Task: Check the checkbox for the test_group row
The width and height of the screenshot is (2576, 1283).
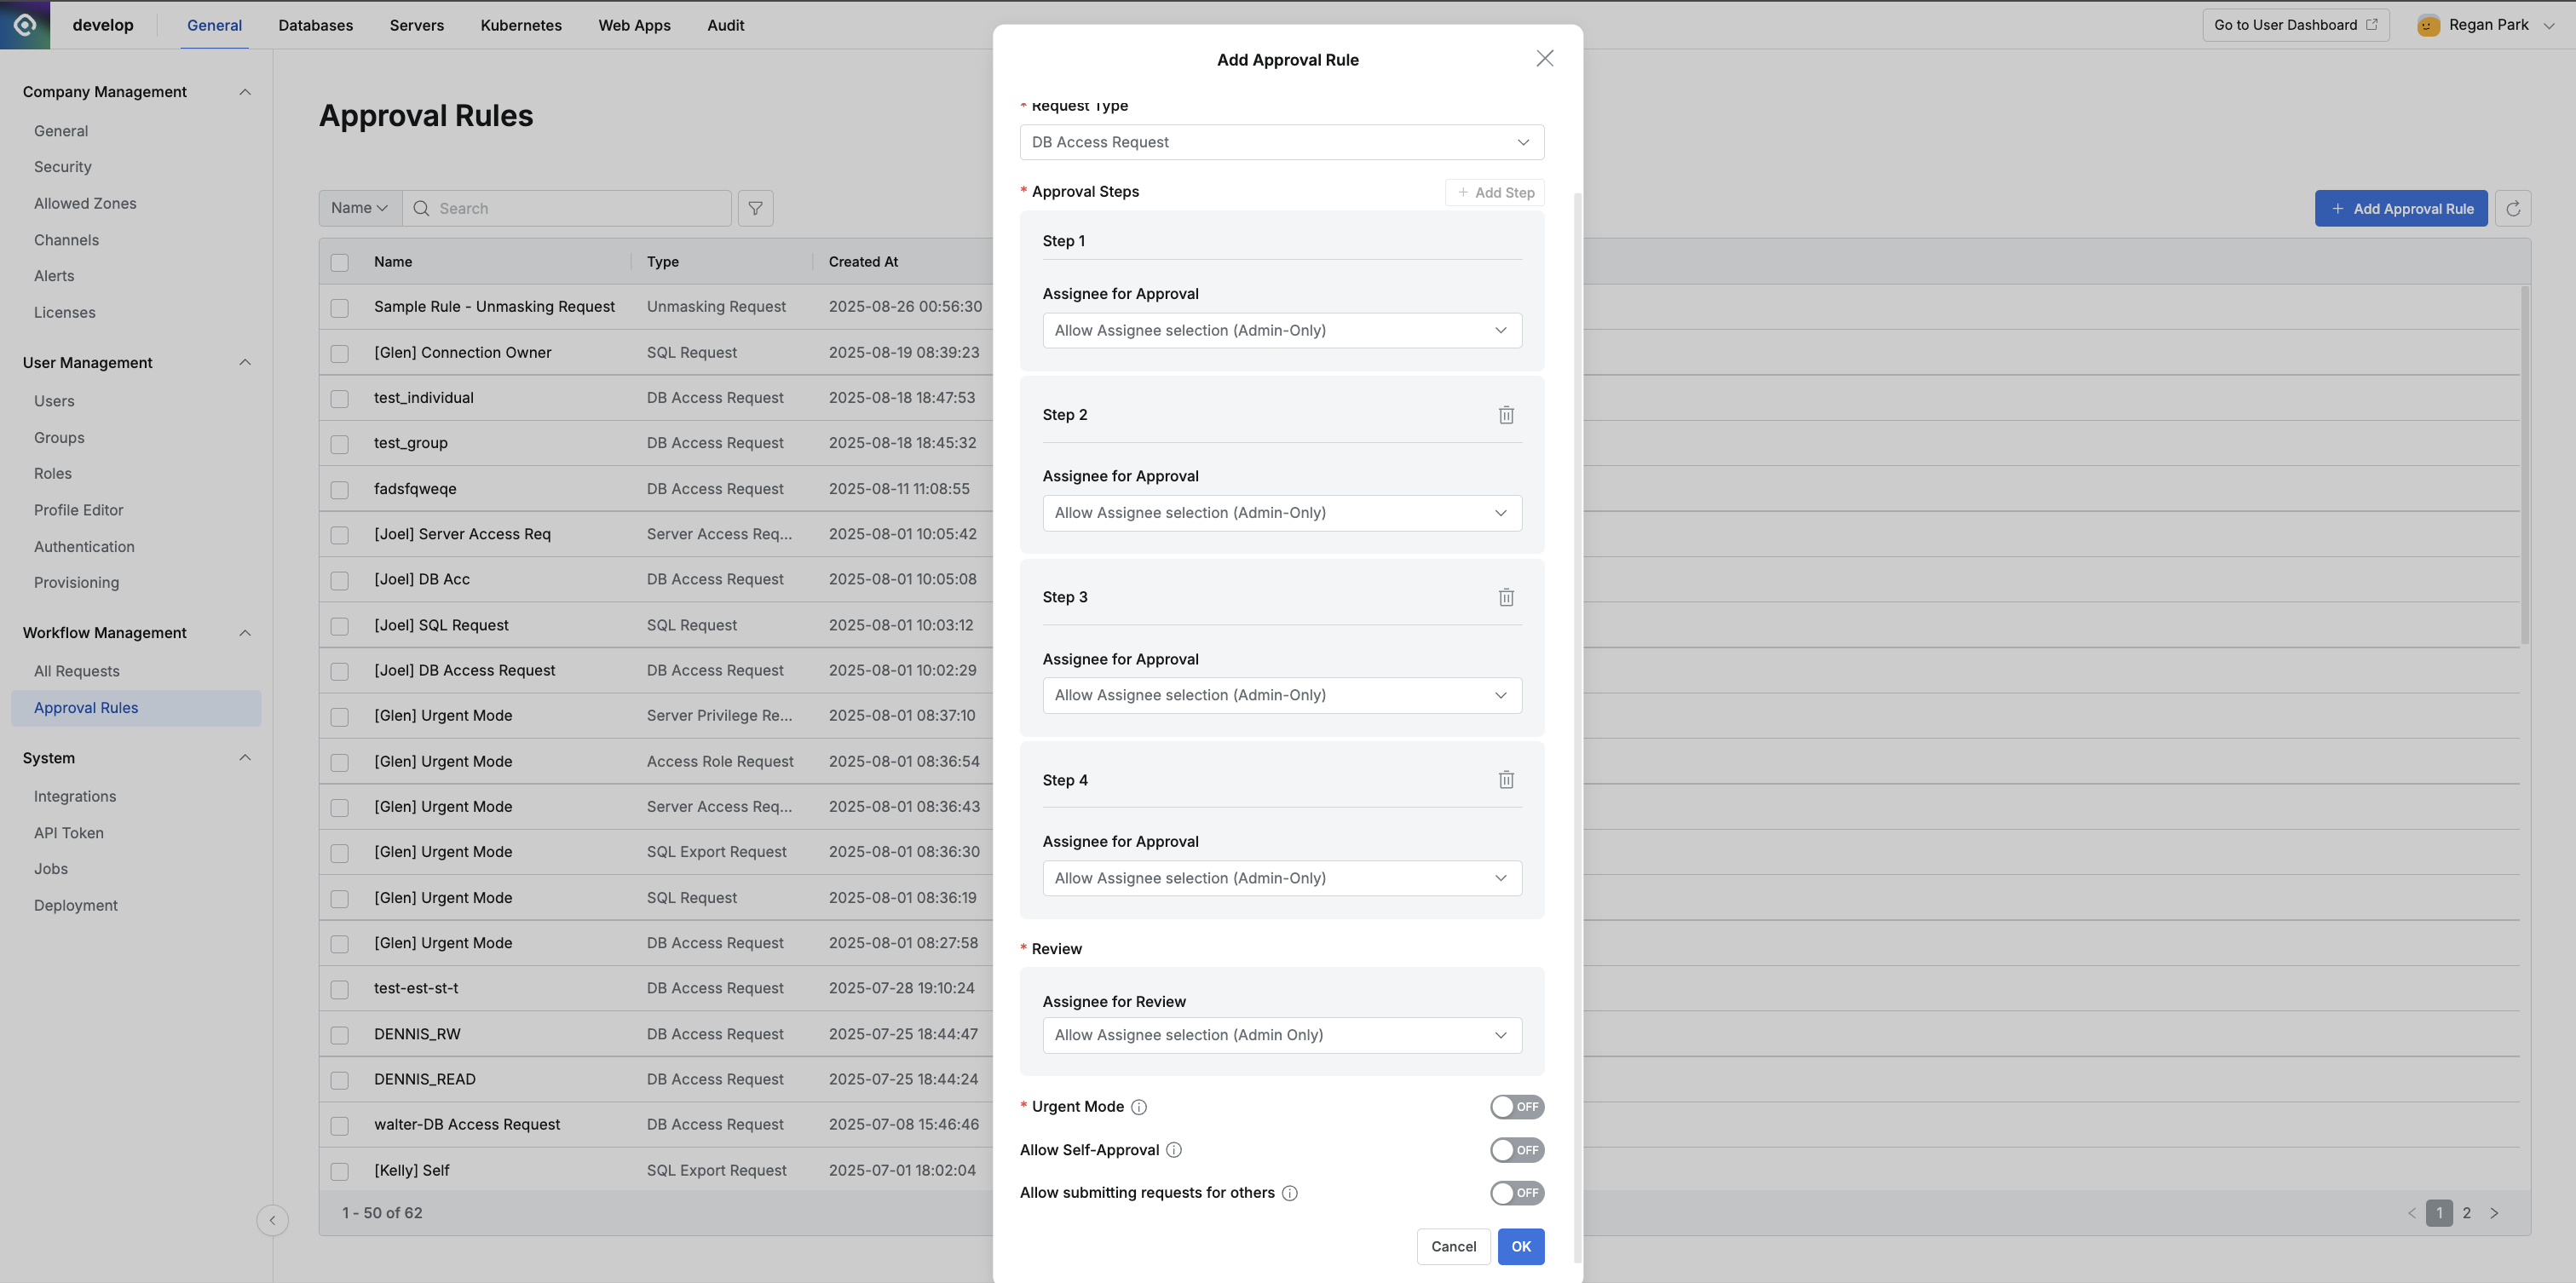Action: (339, 443)
